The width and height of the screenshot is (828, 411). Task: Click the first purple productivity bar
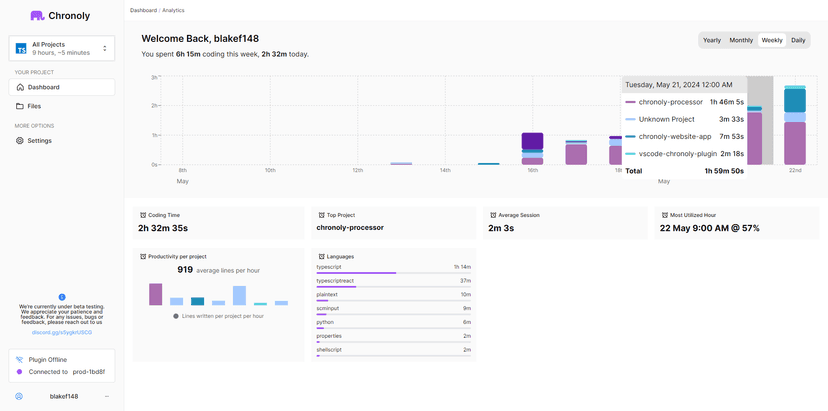point(155,294)
